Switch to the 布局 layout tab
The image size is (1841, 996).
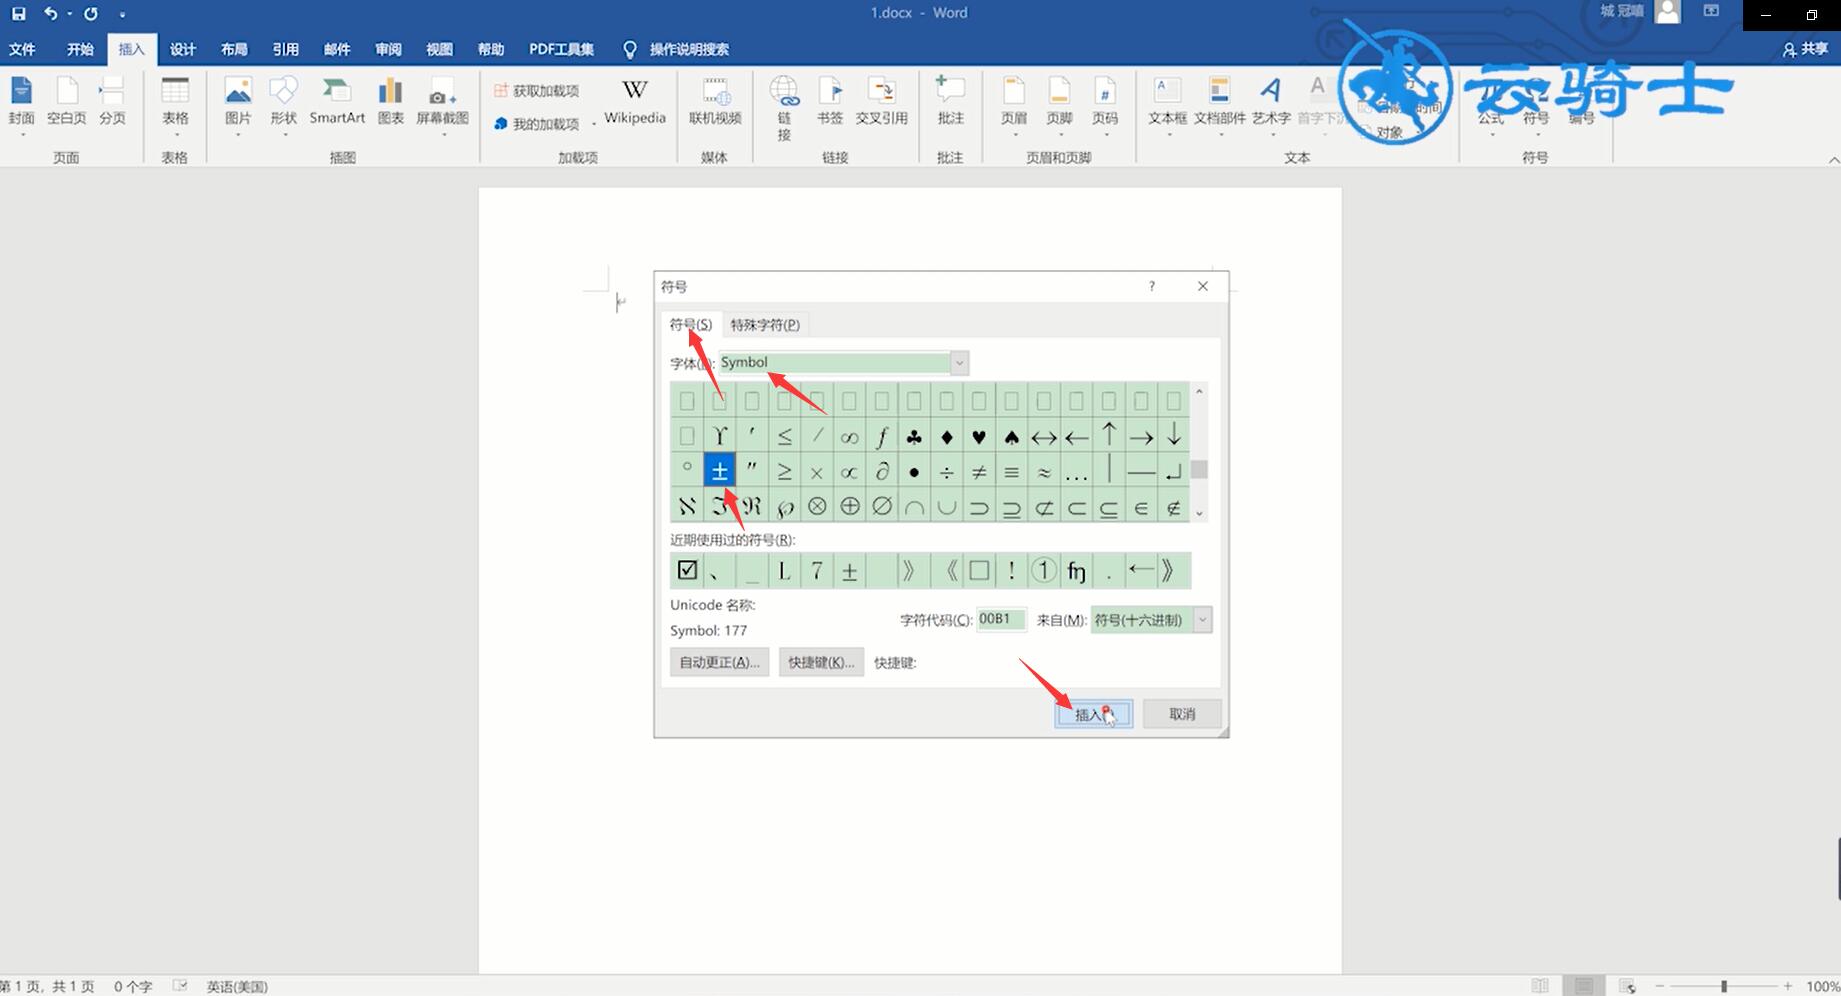(234, 49)
